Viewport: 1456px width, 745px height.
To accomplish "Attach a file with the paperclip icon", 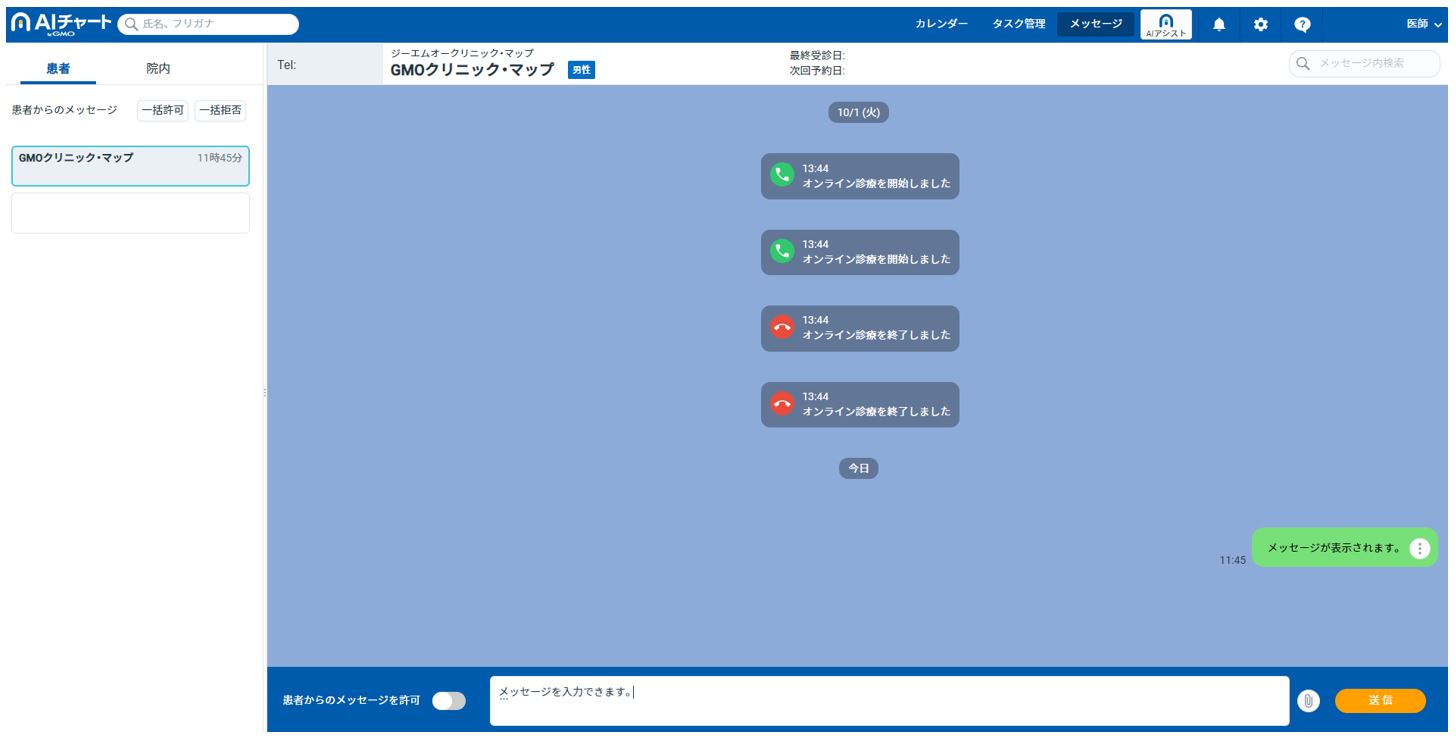I will [x=1309, y=701].
